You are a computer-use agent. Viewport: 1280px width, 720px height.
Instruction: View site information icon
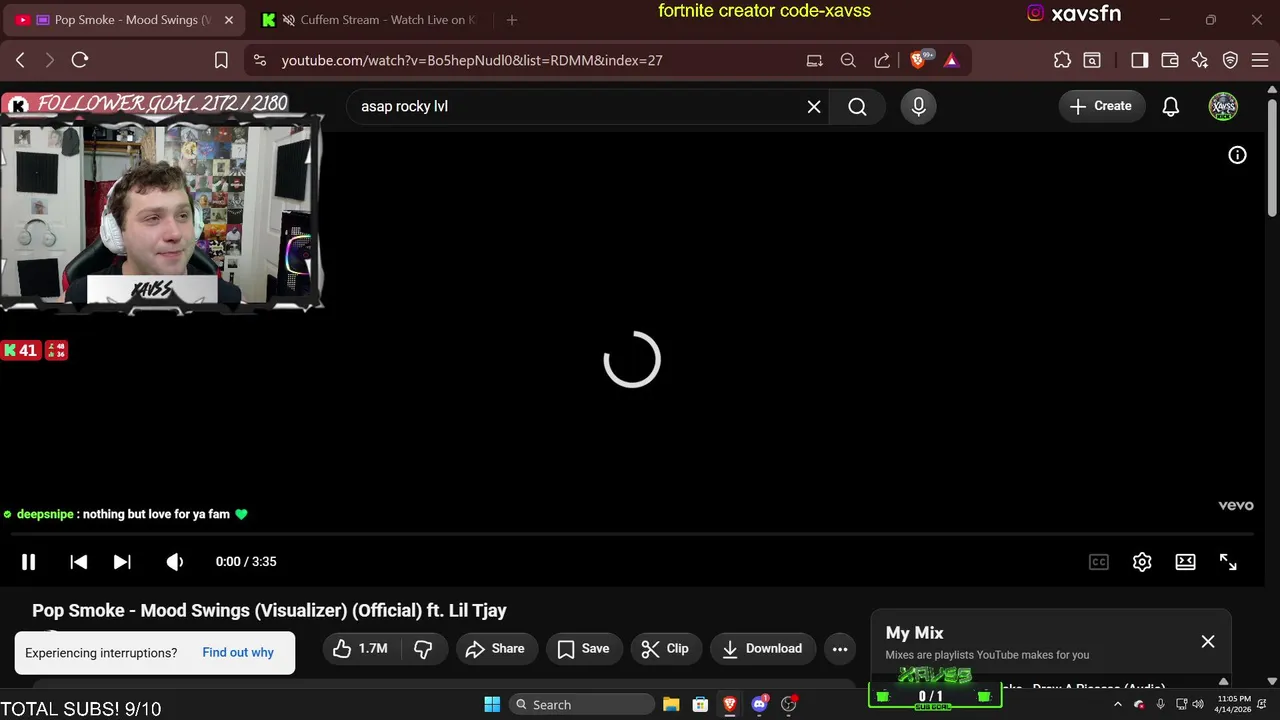coord(260,60)
